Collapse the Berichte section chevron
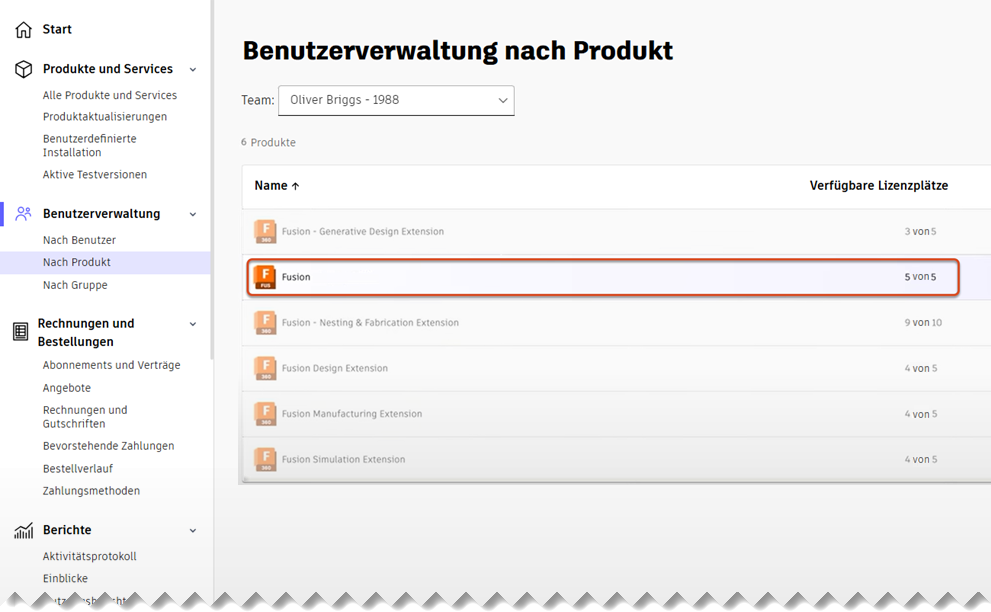 193,530
